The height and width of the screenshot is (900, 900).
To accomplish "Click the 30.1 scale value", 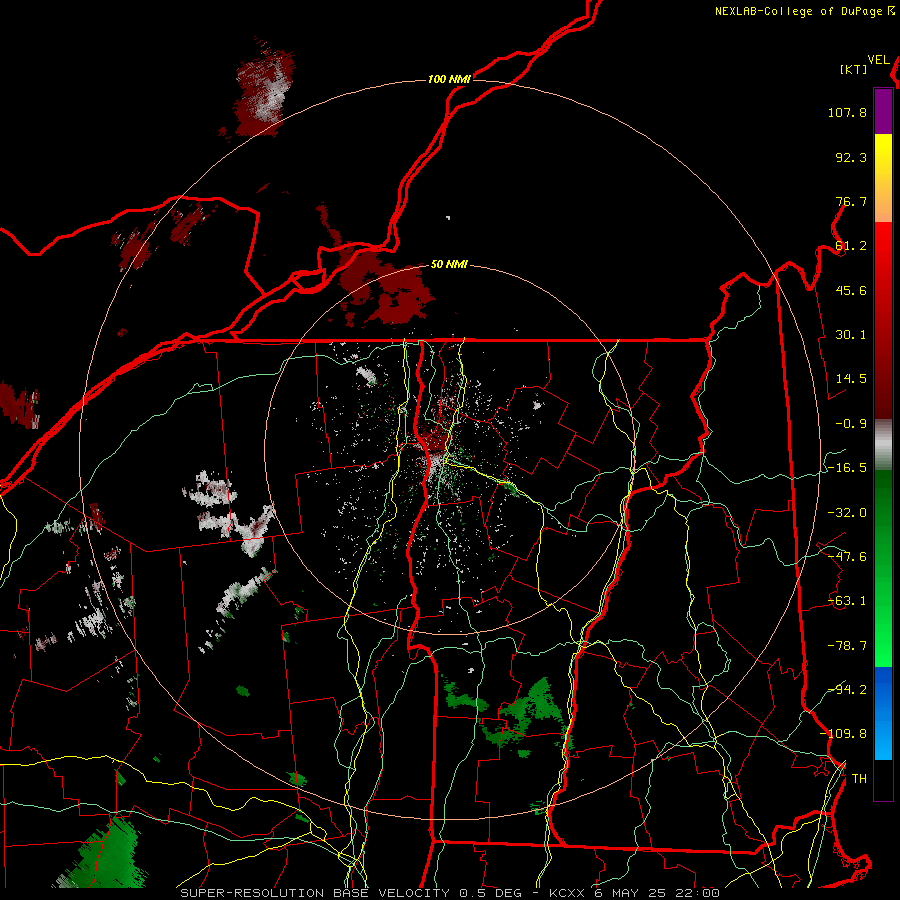I will tap(851, 335).
